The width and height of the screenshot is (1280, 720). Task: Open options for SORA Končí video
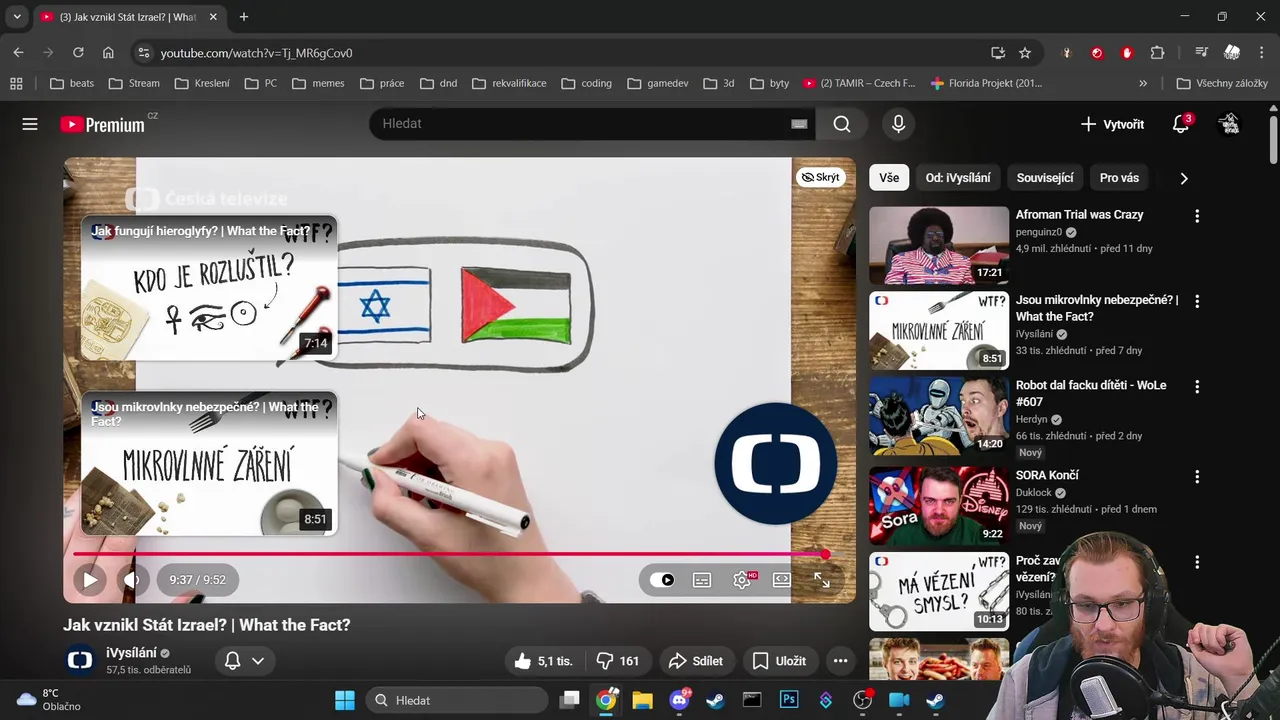pyautogui.click(x=1197, y=477)
